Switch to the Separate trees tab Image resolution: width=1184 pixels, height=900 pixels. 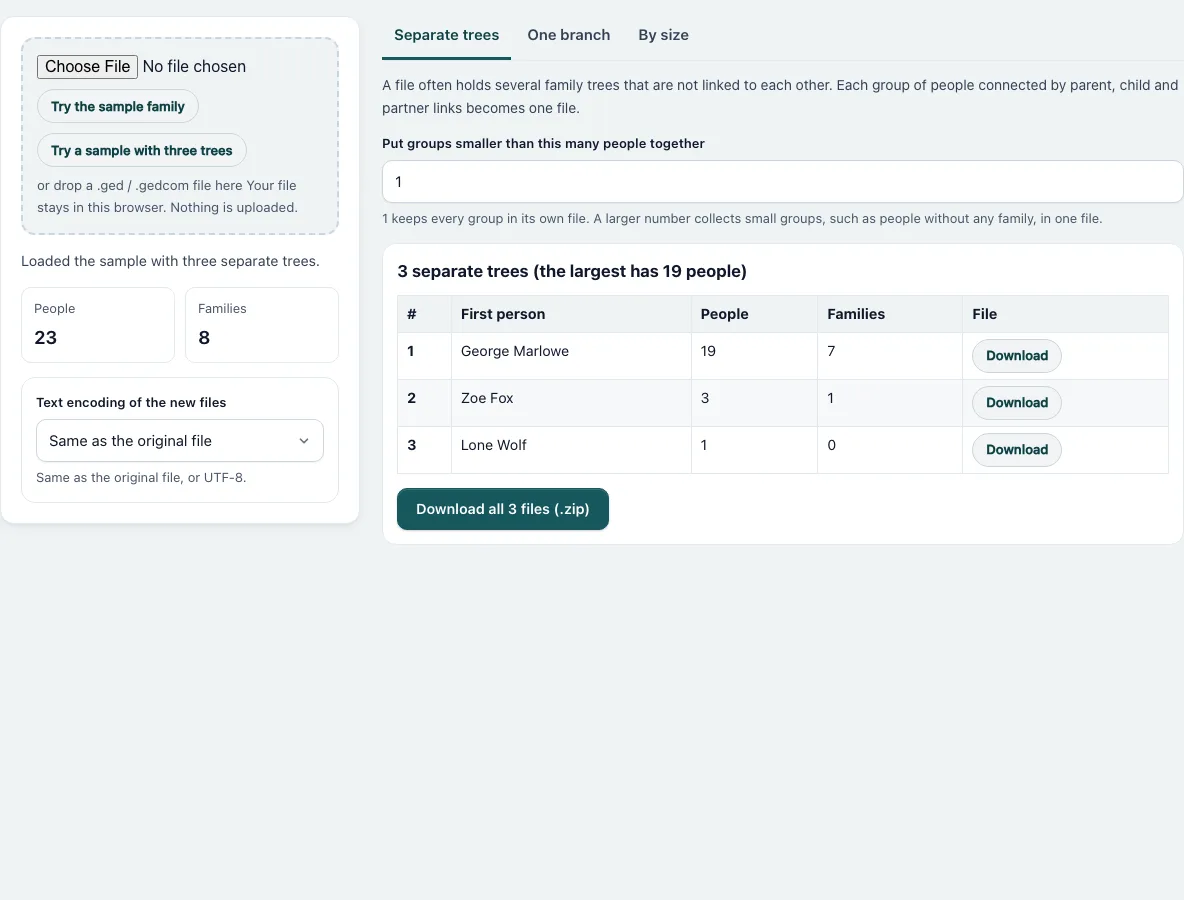(x=446, y=35)
